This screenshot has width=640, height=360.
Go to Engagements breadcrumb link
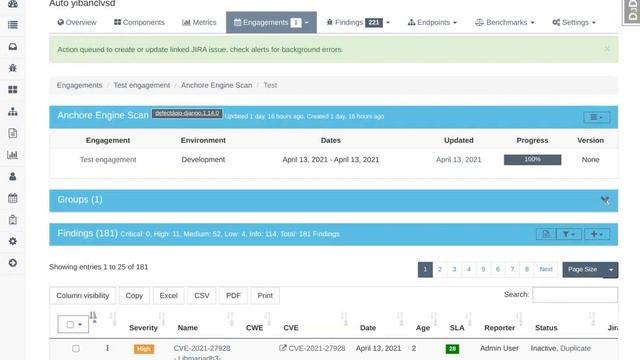coord(80,85)
